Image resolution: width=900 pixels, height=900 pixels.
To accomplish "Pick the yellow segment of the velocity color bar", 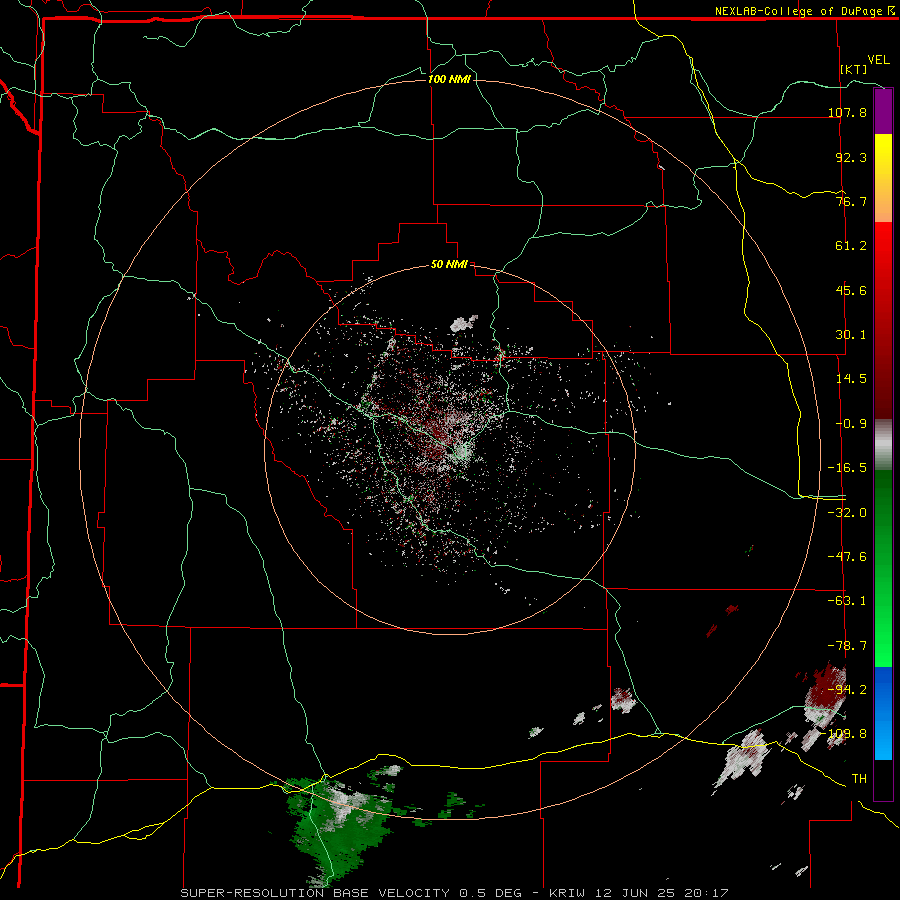I will pos(883,156).
